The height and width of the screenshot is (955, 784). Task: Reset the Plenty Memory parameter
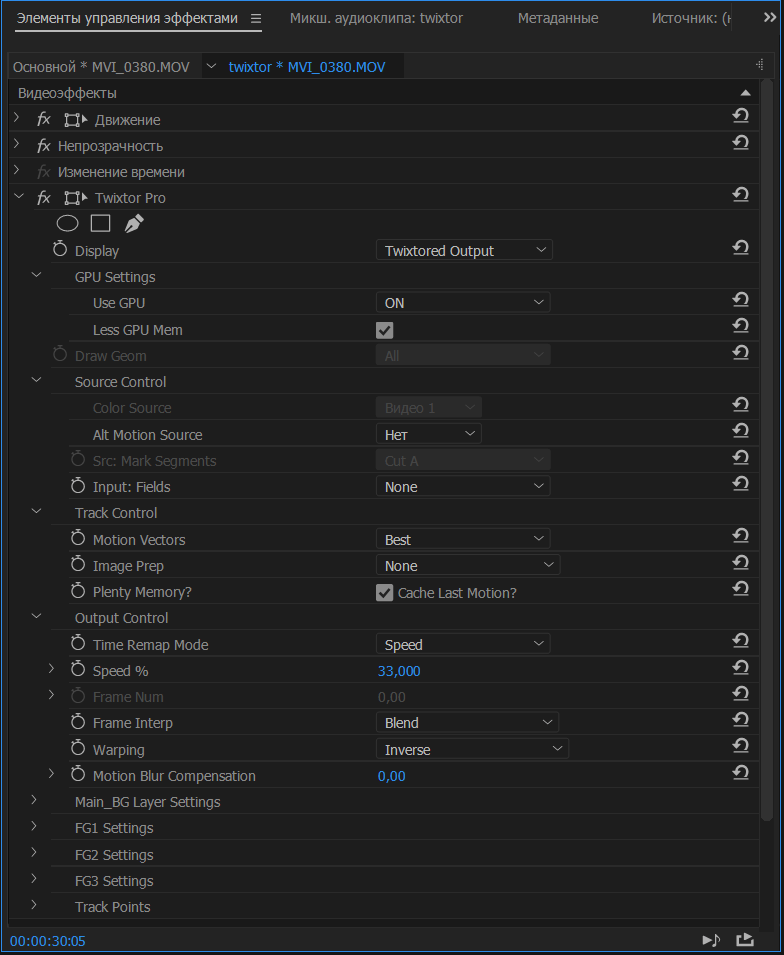pos(741,588)
